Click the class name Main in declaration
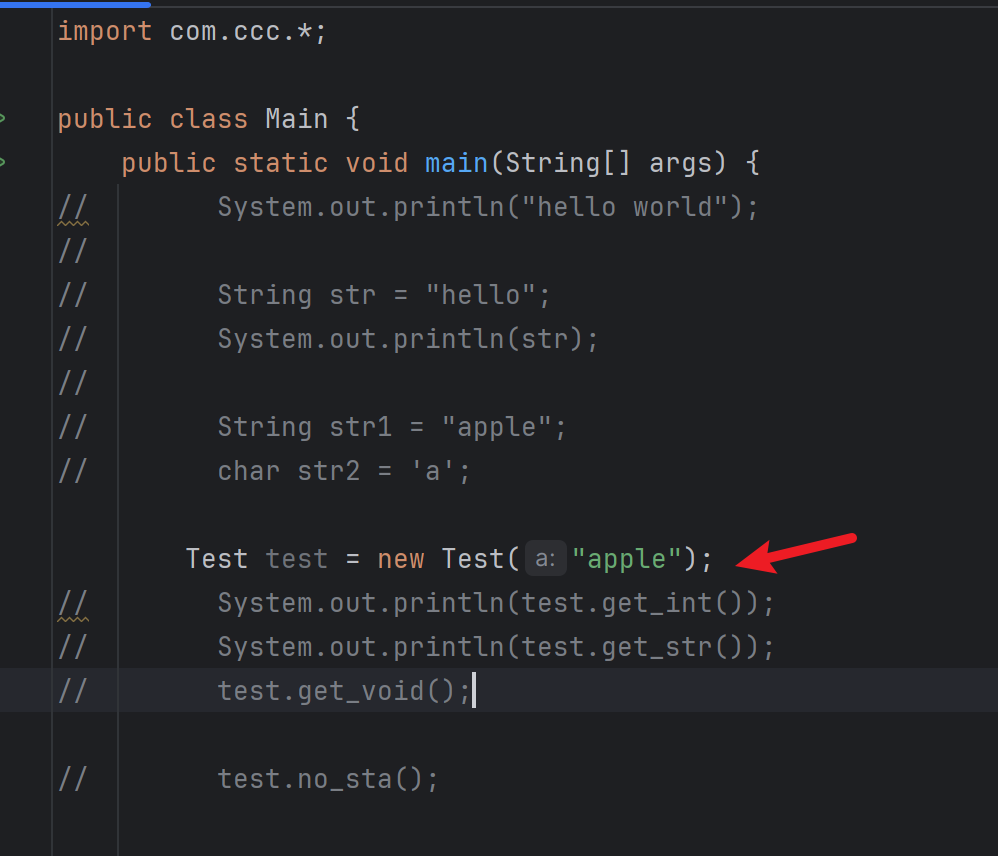 point(296,119)
